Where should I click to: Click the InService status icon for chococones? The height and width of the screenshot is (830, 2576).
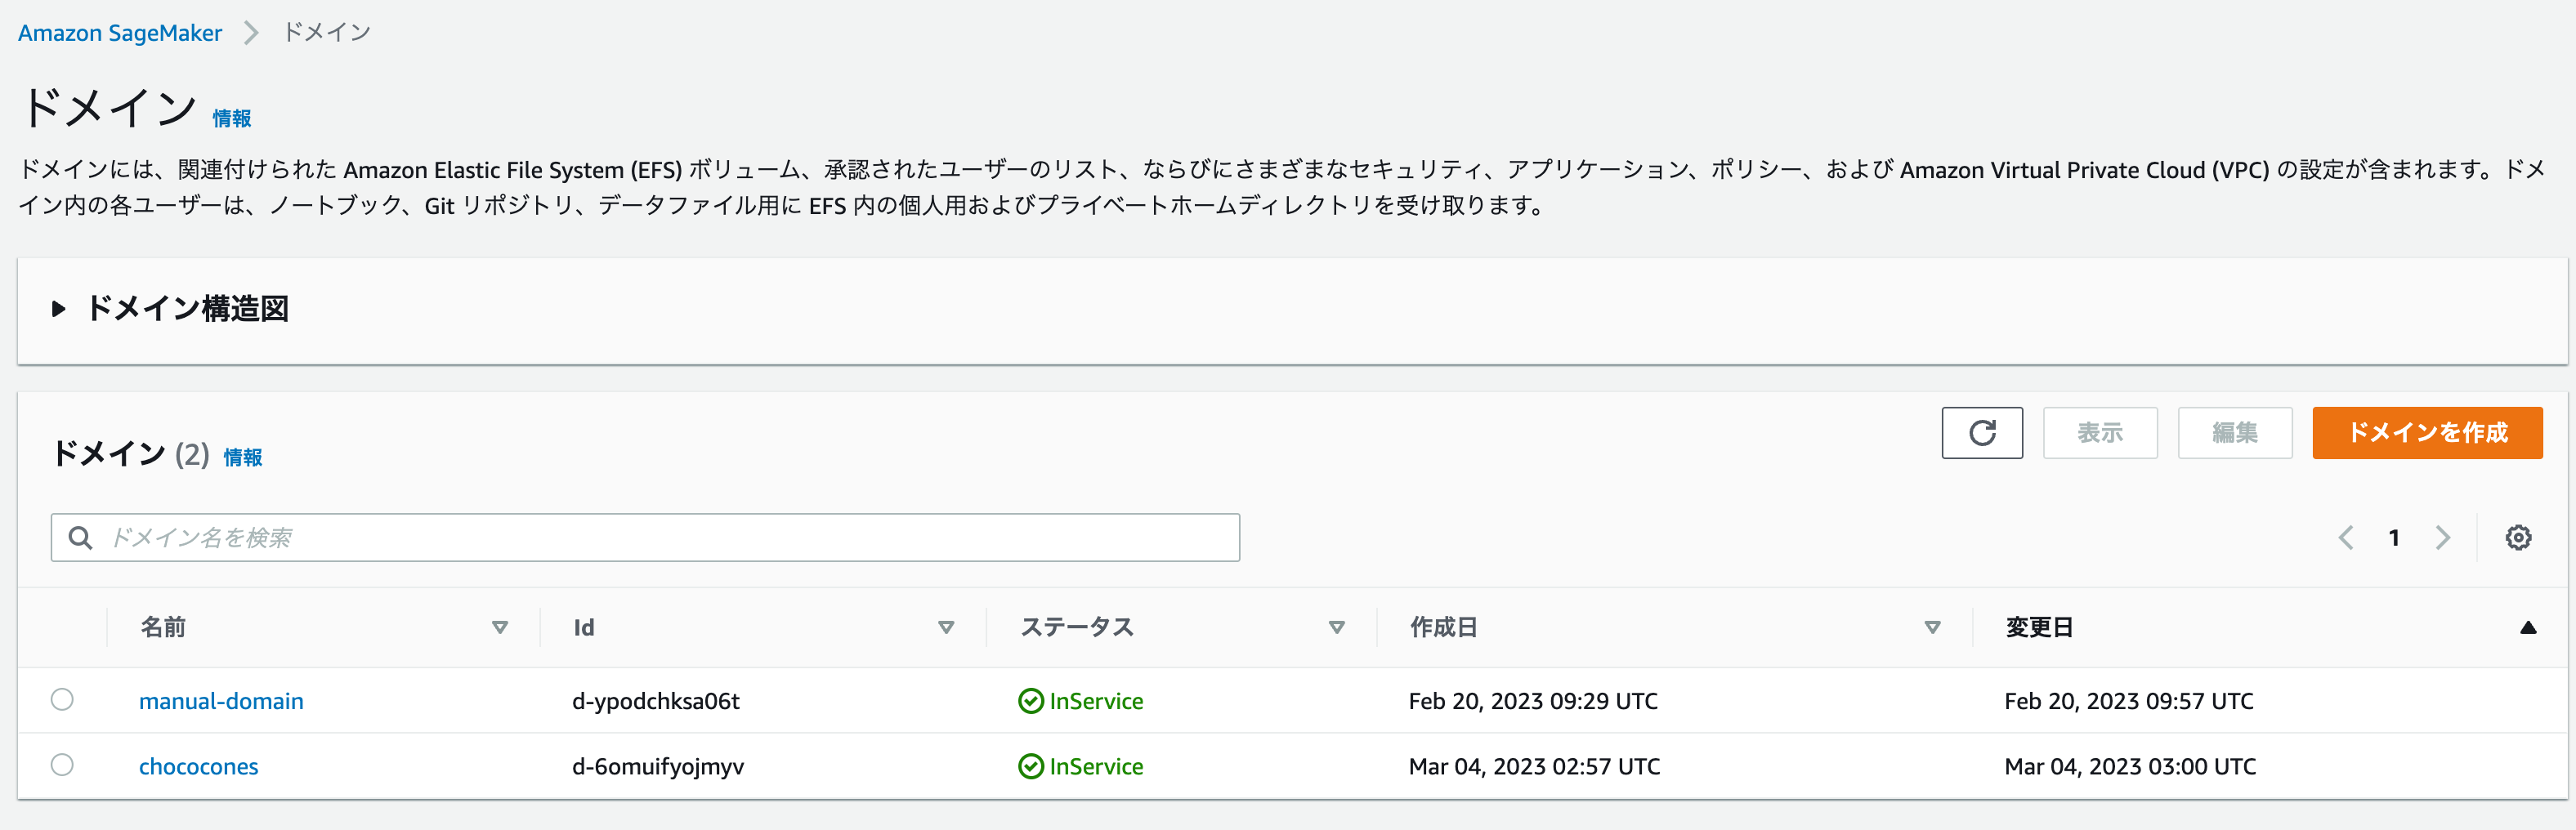1031,766
